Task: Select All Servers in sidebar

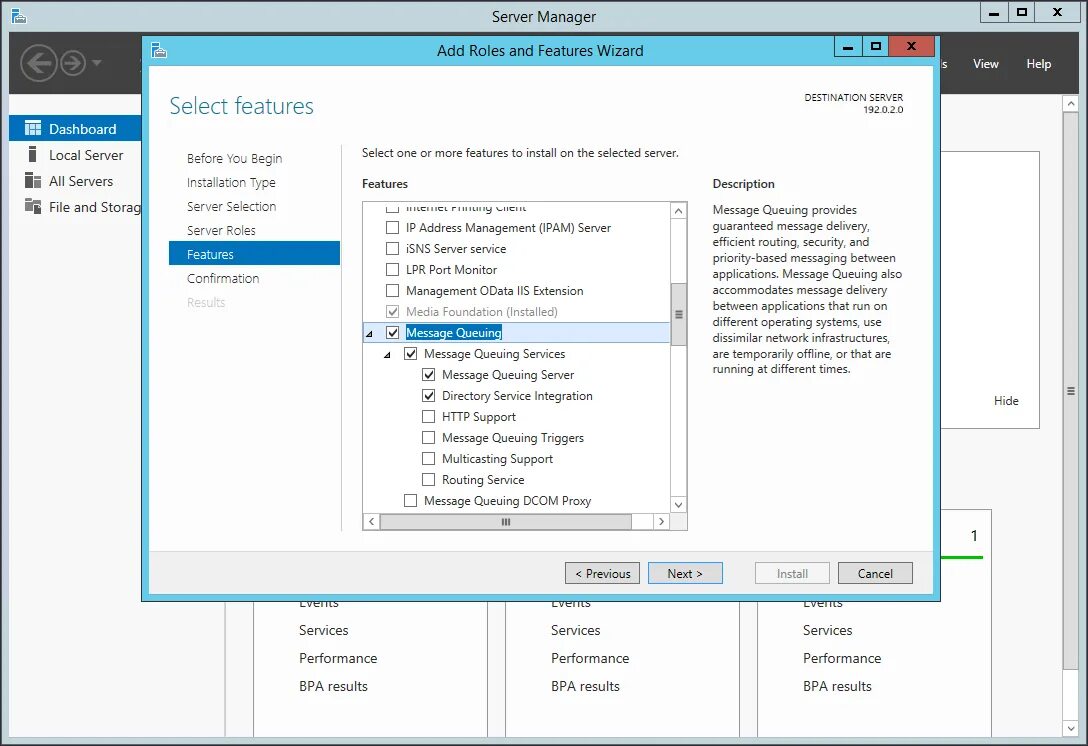Action: tap(75, 180)
